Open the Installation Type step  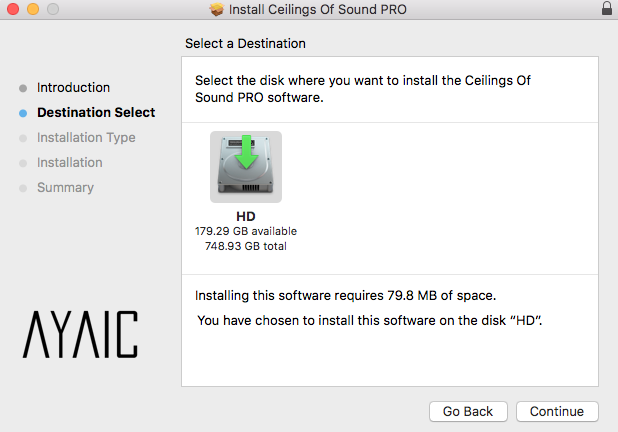click(x=86, y=138)
